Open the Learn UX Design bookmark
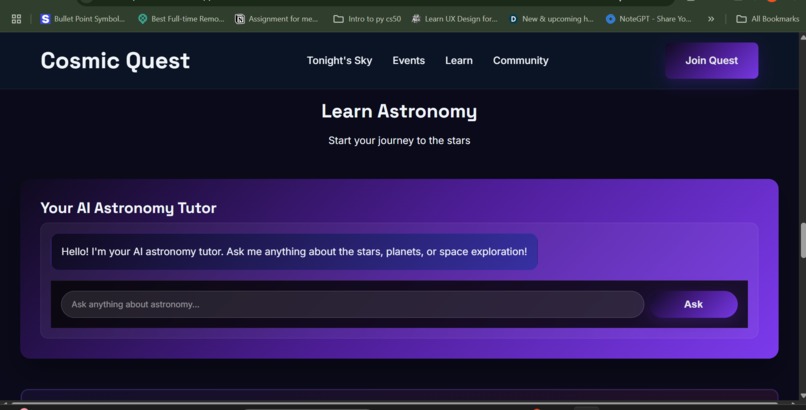This screenshot has height=410, width=806. pyautogui.click(x=454, y=19)
